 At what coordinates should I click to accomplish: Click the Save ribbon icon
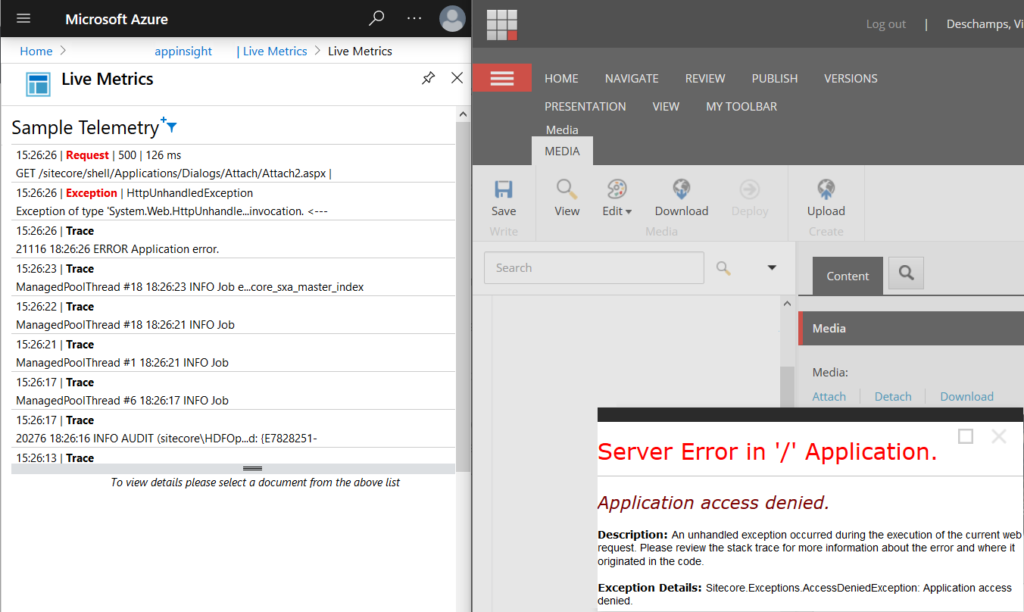click(504, 189)
